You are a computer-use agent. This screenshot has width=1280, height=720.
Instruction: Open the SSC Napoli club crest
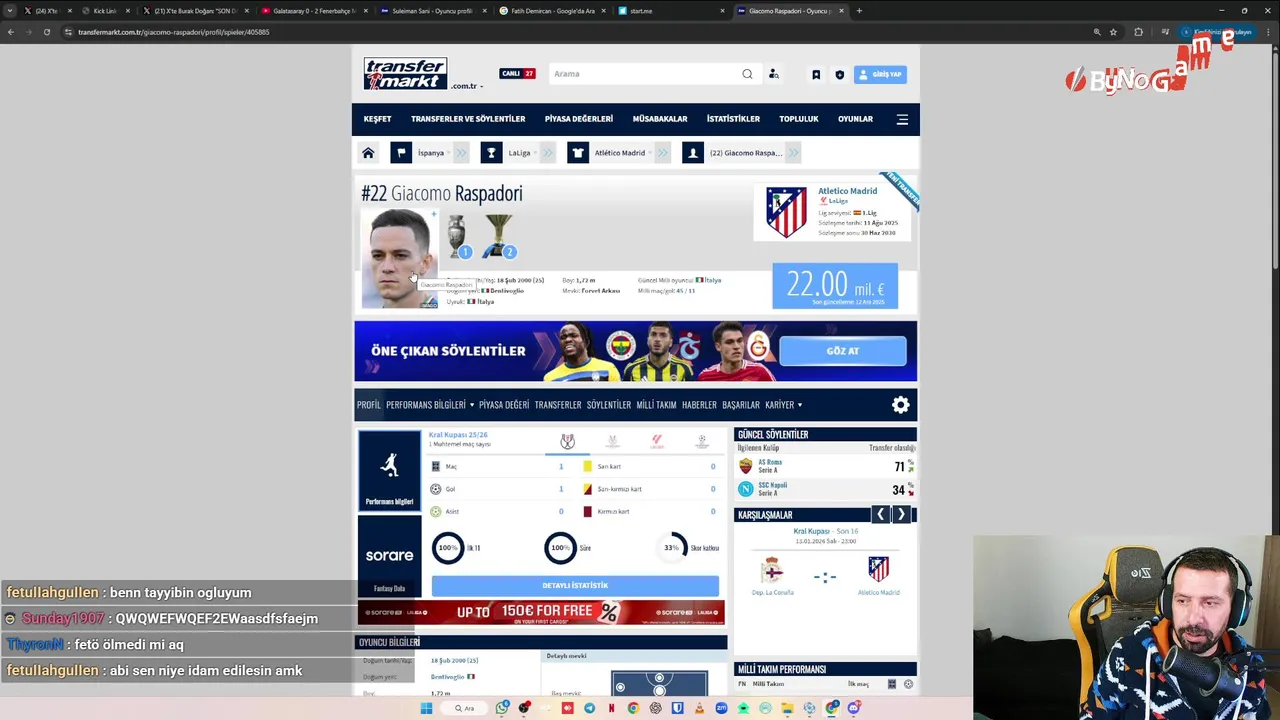click(x=745, y=489)
